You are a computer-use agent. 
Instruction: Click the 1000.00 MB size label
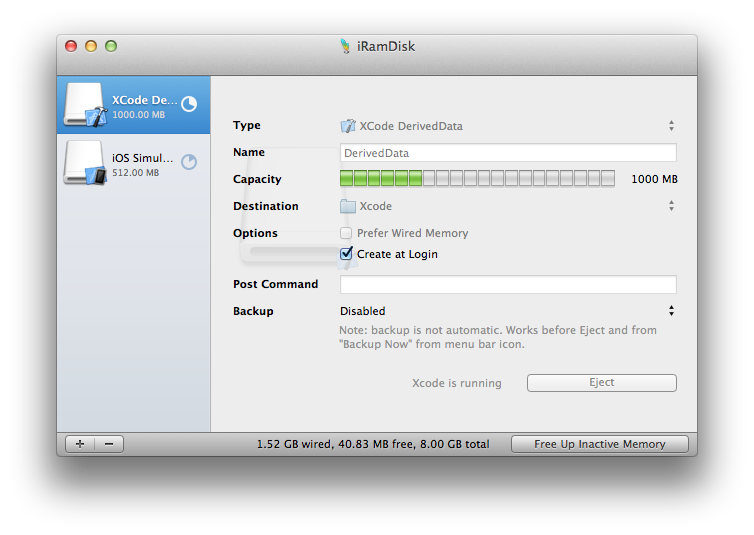[x=138, y=115]
